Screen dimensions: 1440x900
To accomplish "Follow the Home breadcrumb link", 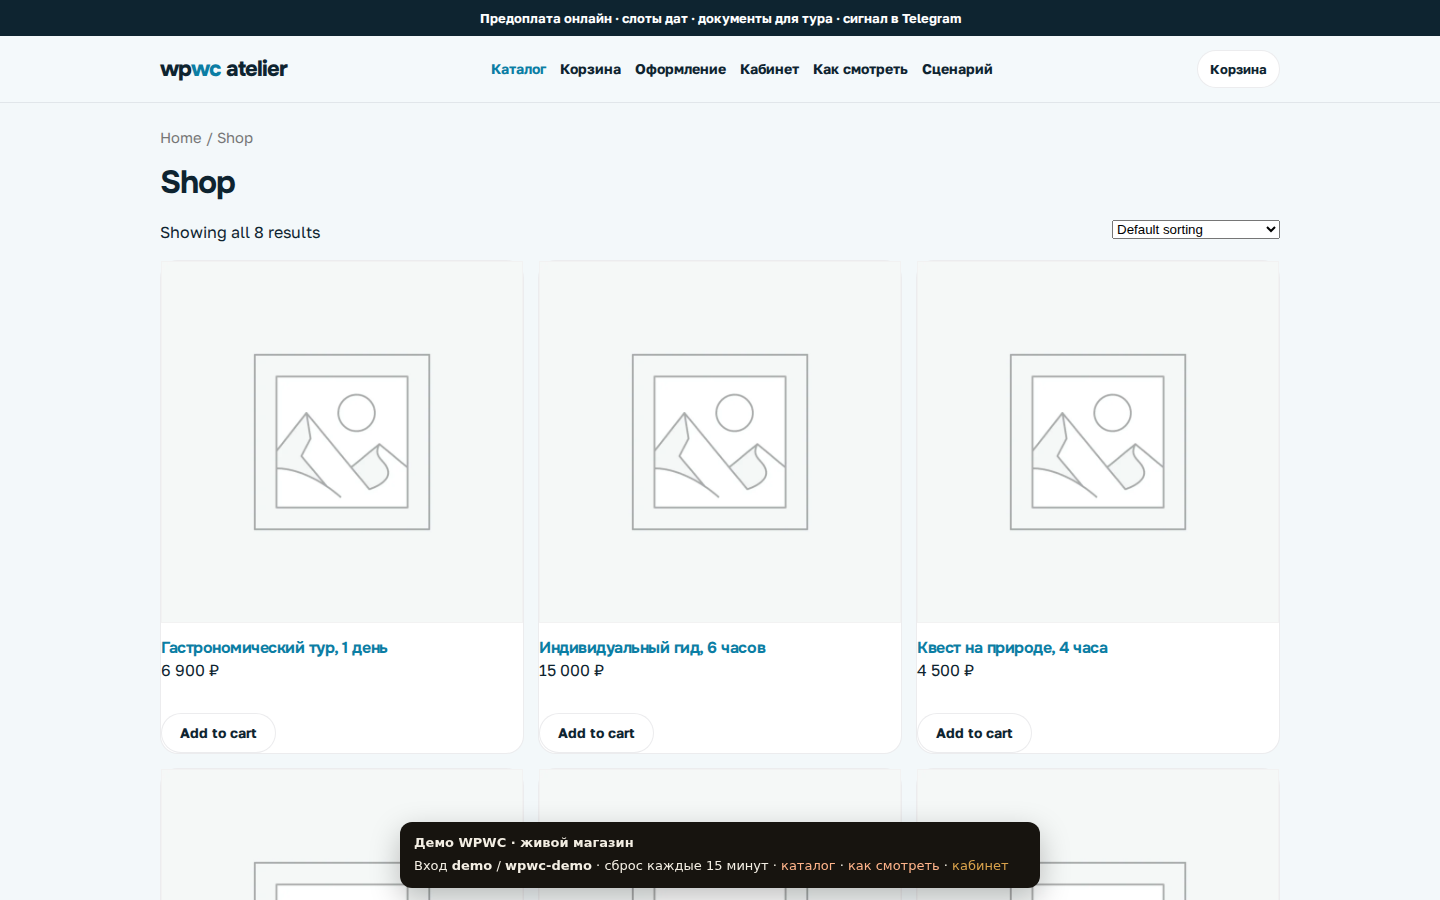I will tap(181, 138).
